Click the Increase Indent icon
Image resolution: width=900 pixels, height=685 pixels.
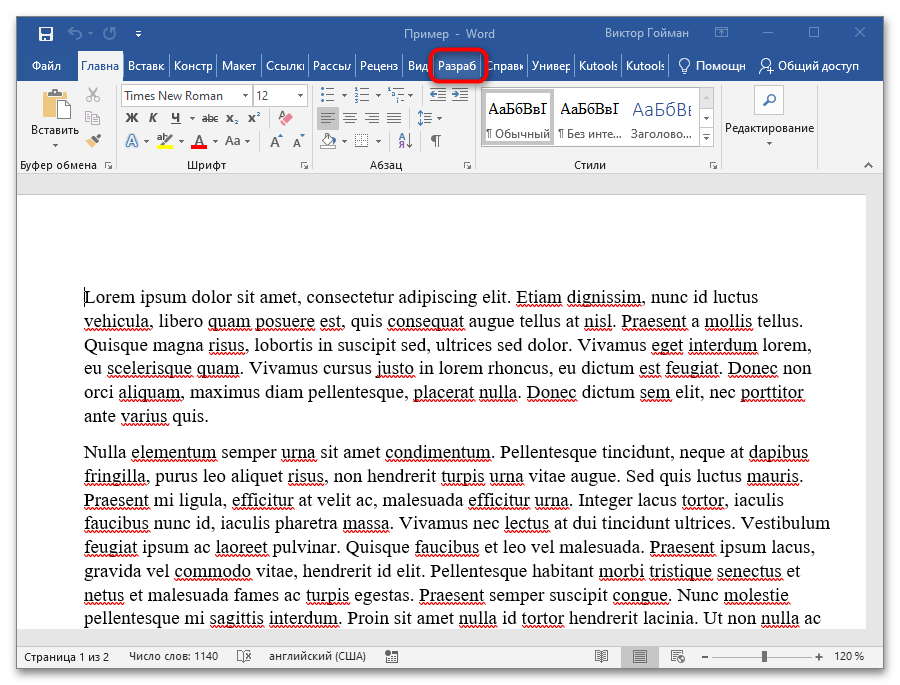(x=460, y=95)
